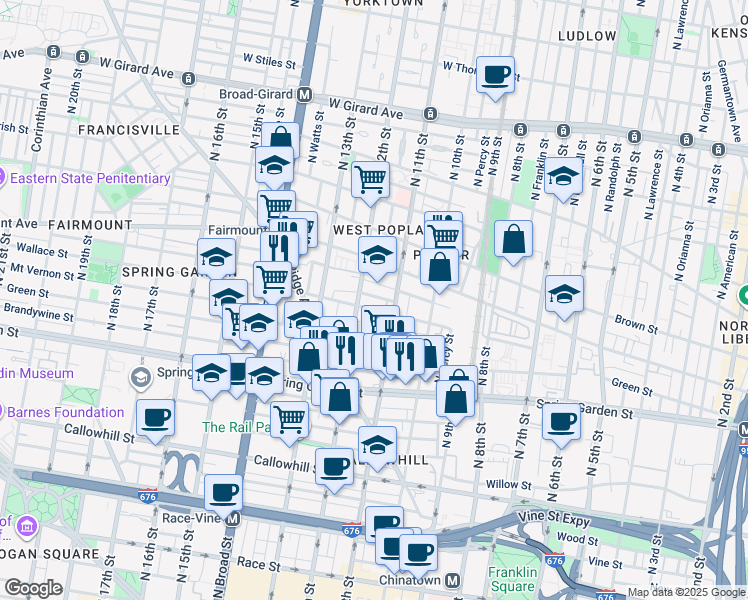Click the Corinthian Ave street label
Image resolution: width=748 pixels, height=600 pixels.
[x=41, y=110]
